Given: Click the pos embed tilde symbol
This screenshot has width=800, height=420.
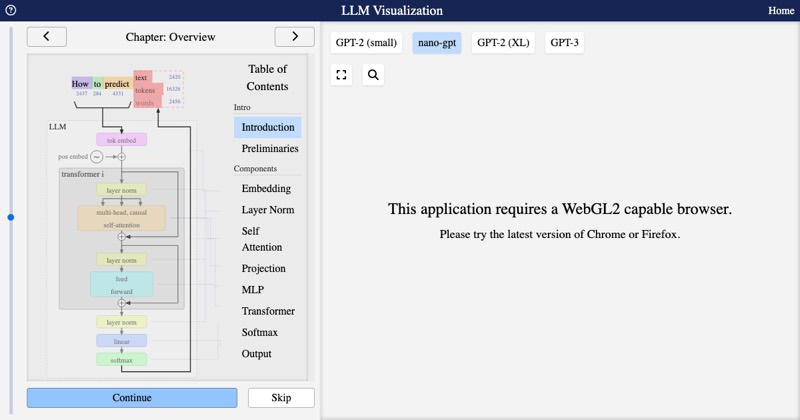Looking at the screenshot, I should [x=96, y=157].
